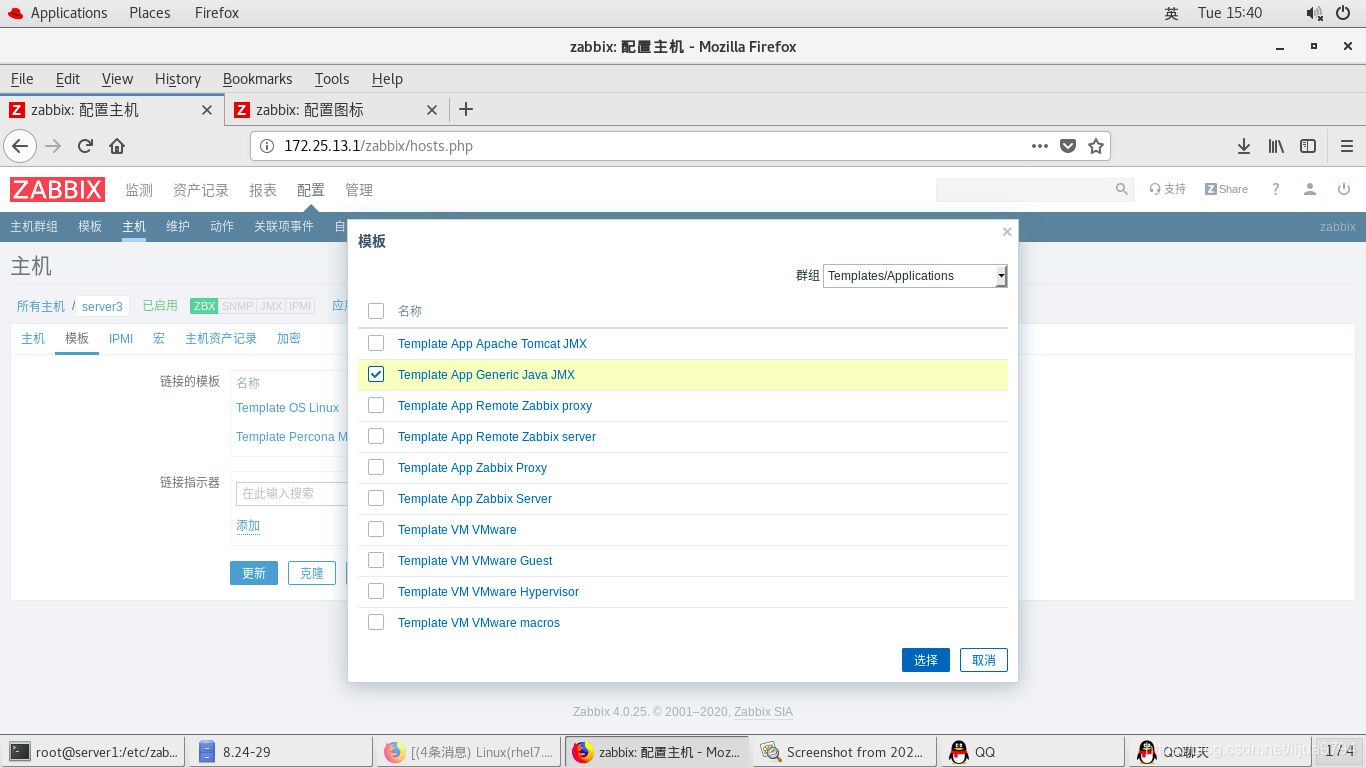The image size is (1366, 768).
Task: Reload the page with the refresh icon
Action: [x=85, y=146]
